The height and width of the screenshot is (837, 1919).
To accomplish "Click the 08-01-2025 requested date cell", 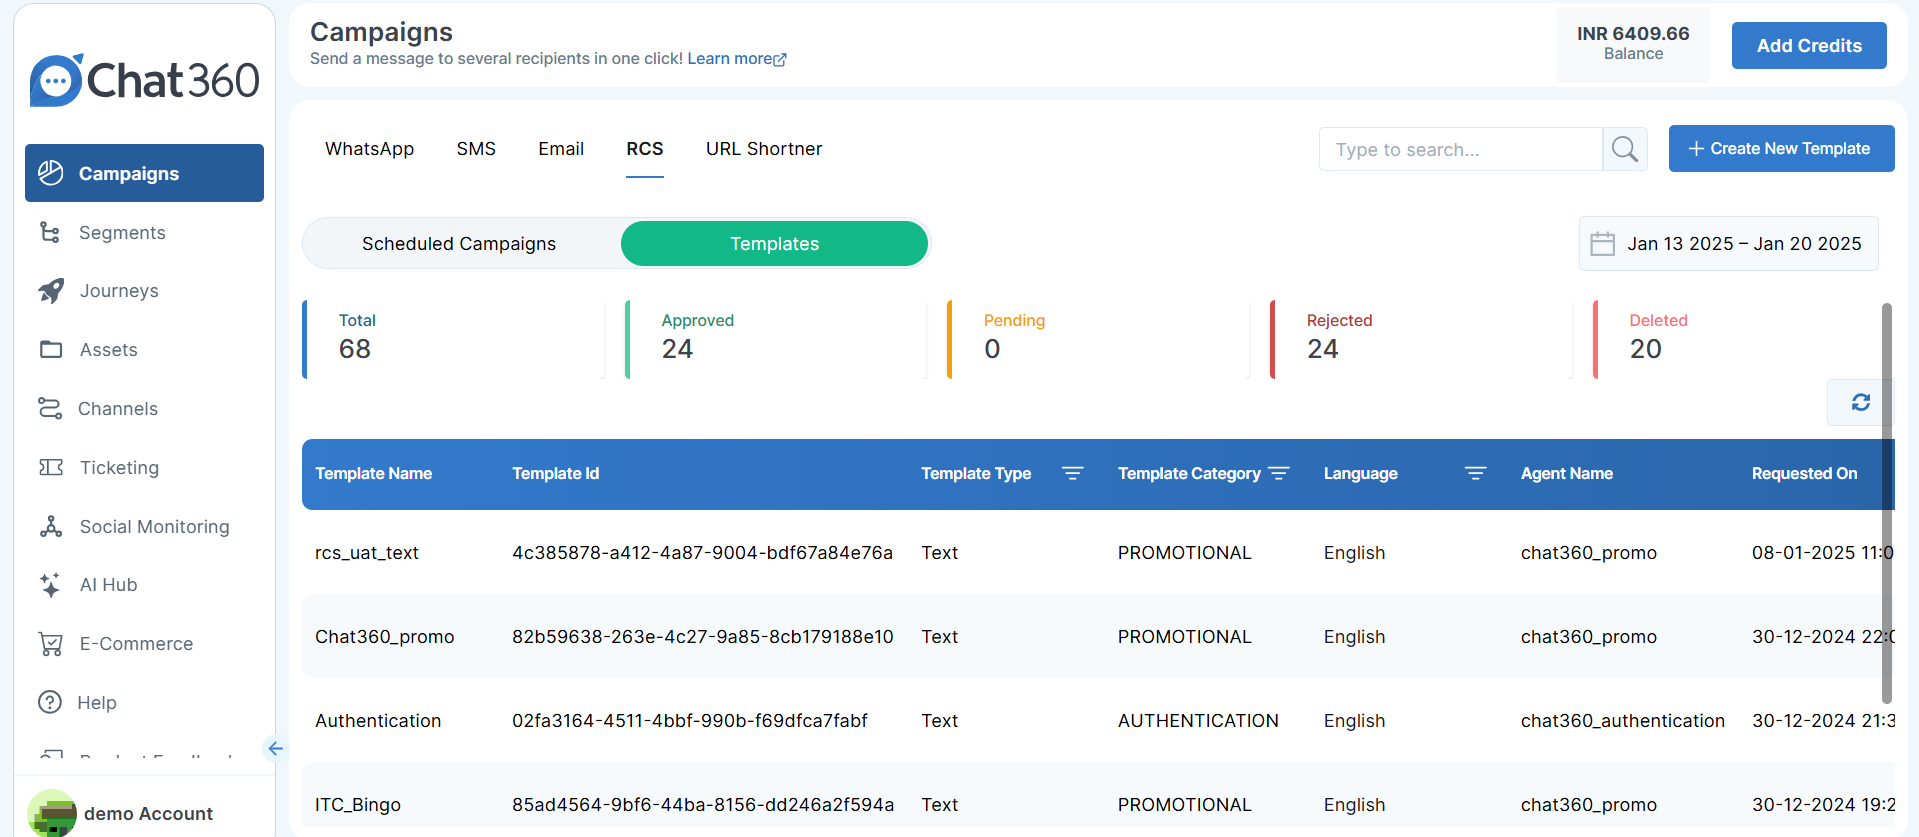I will tap(1823, 553).
